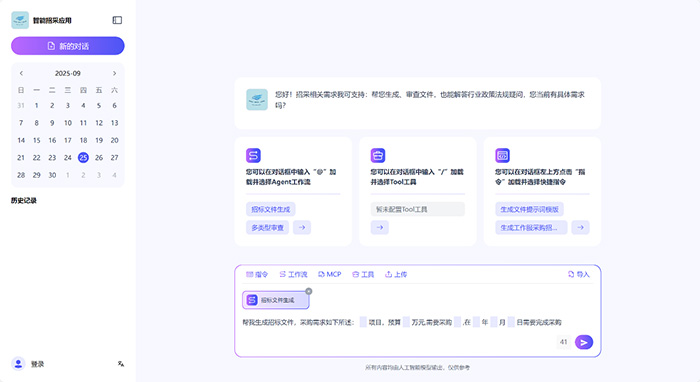Remove the 招标文件生成 tag with its close icon
Image resolution: width=700 pixels, height=382 pixels.
(308, 291)
